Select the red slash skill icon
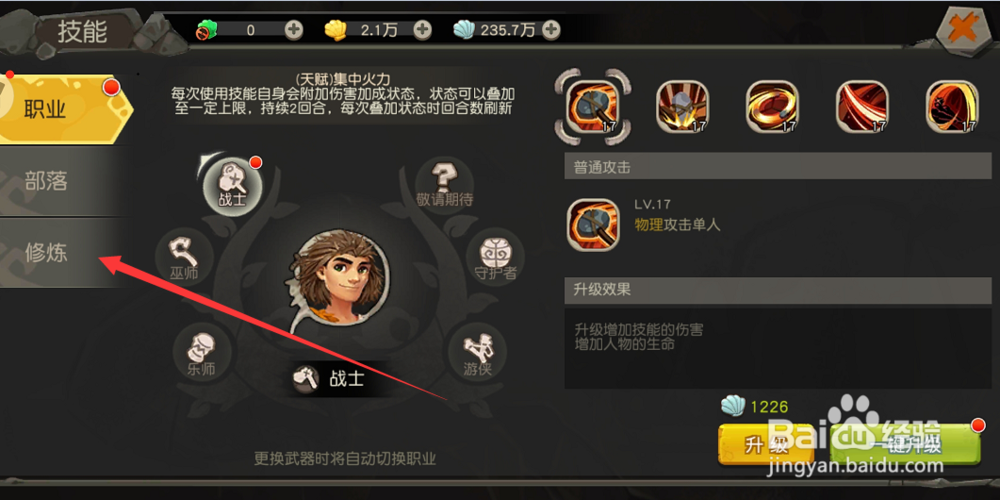This screenshot has width=1000, height=500. (863, 106)
